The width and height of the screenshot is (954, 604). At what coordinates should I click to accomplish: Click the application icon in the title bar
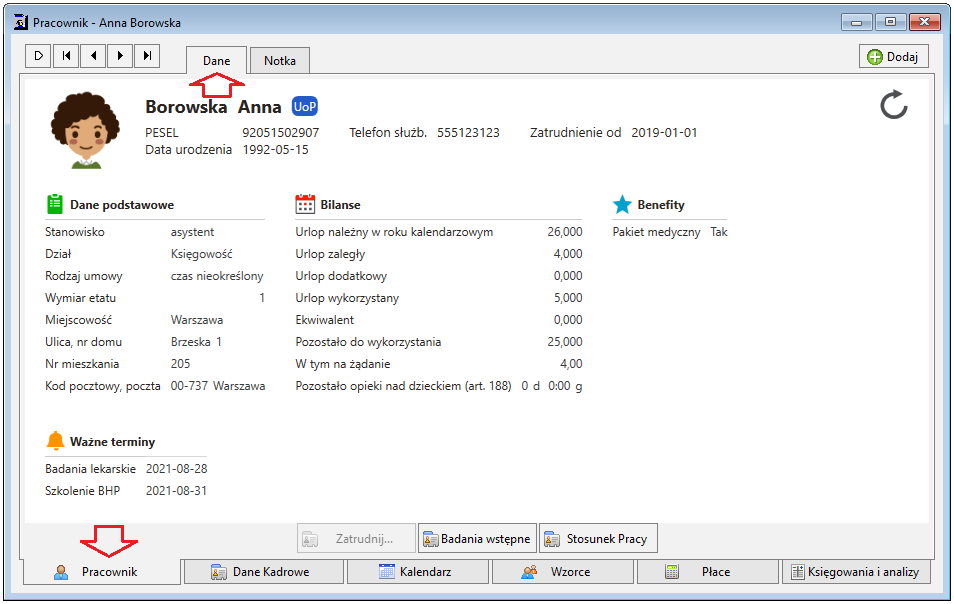pyautogui.click(x=21, y=23)
